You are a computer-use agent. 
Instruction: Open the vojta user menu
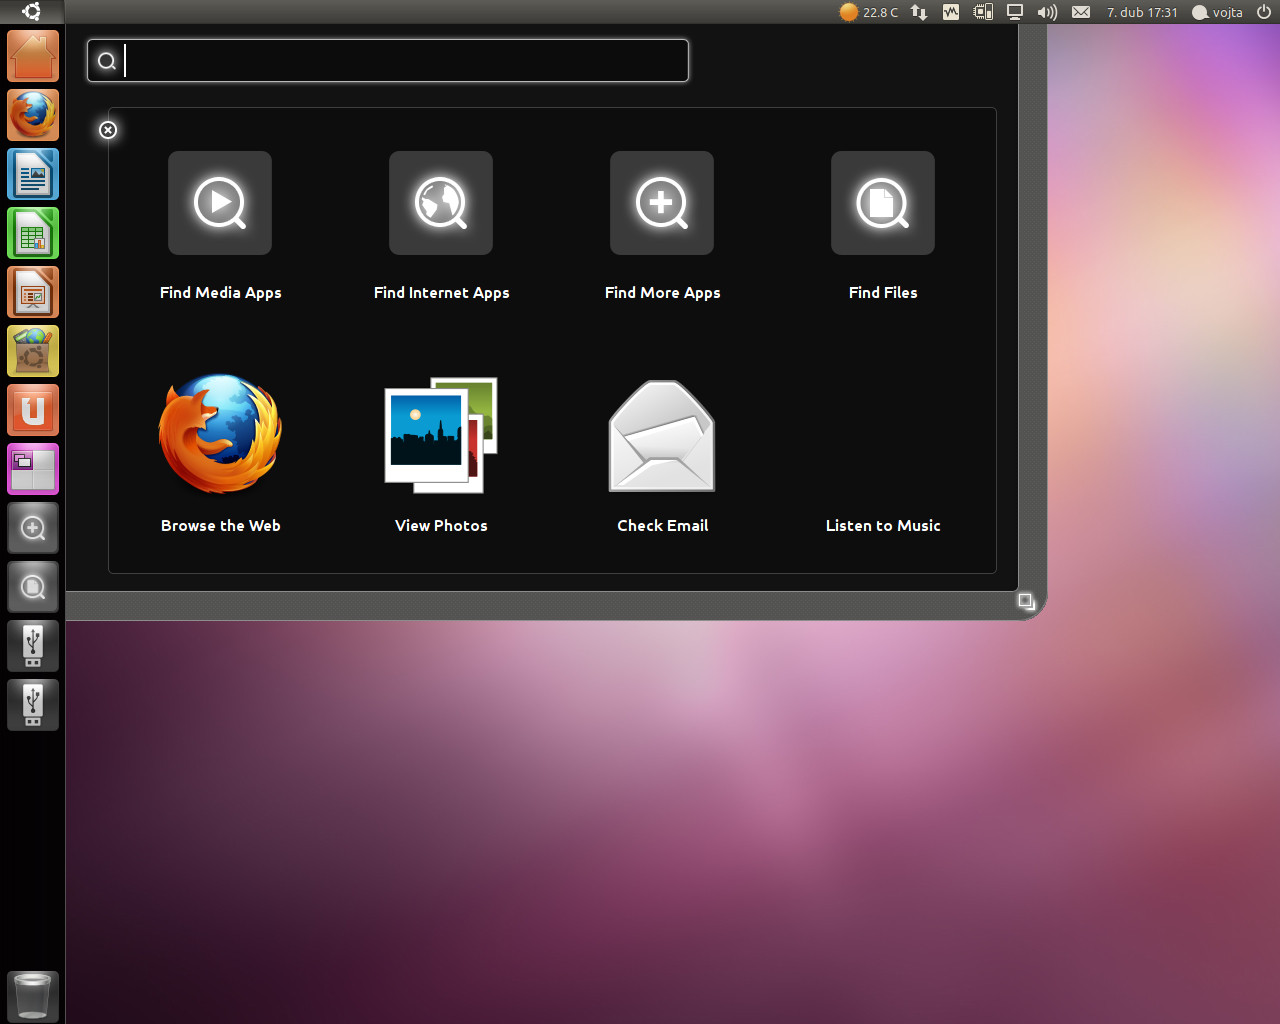(1217, 12)
